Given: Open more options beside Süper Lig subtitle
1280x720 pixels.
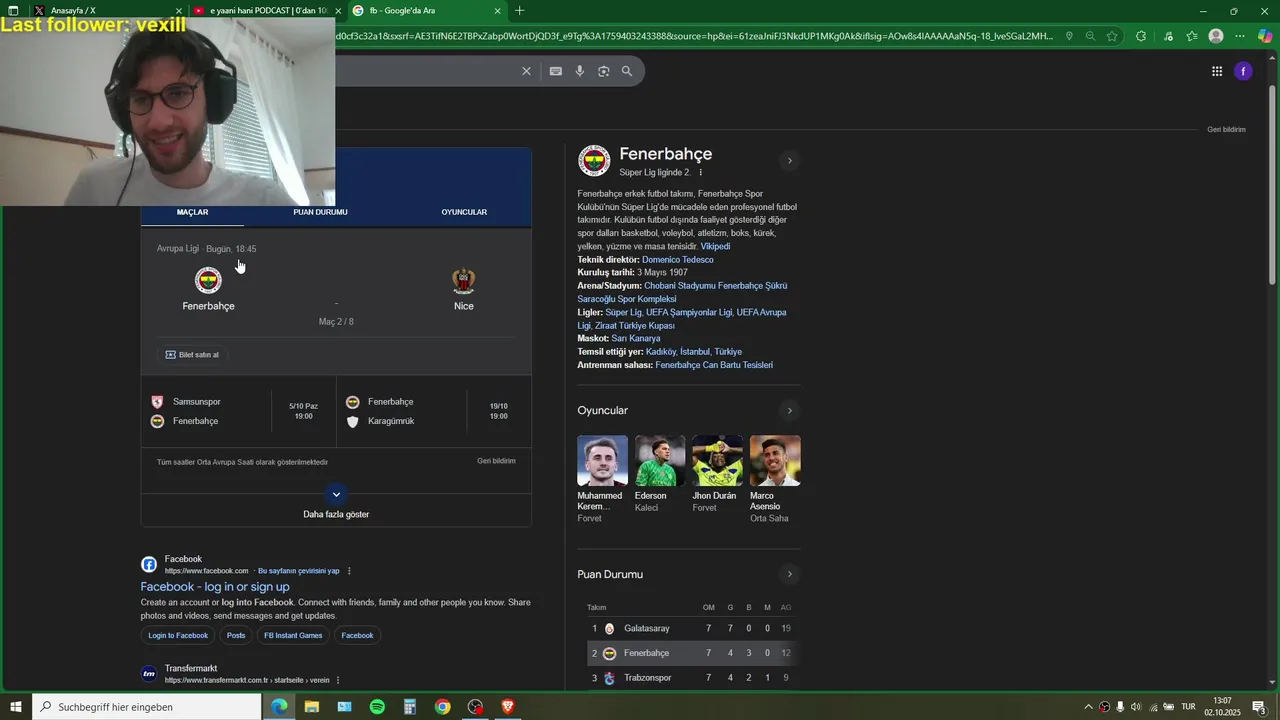Looking at the screenshot, I should pyautogui.click(x=701, y=173).
